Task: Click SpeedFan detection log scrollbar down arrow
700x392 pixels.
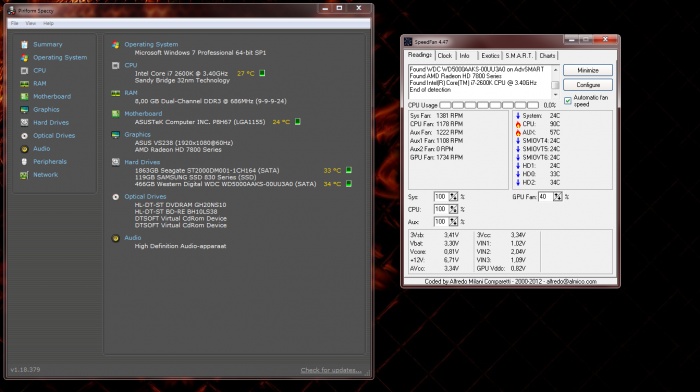Action: 555,95
